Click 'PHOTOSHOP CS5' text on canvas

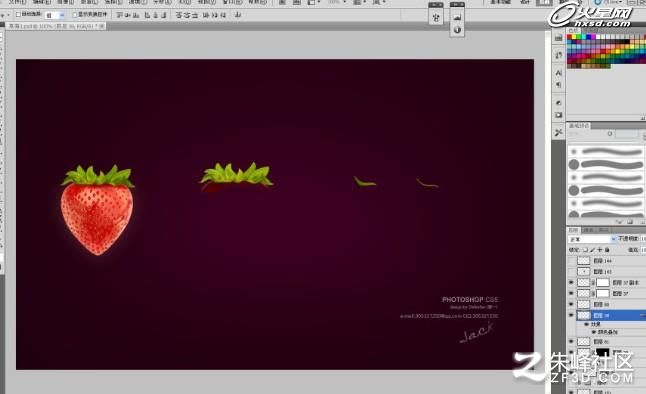click(470, 300)
